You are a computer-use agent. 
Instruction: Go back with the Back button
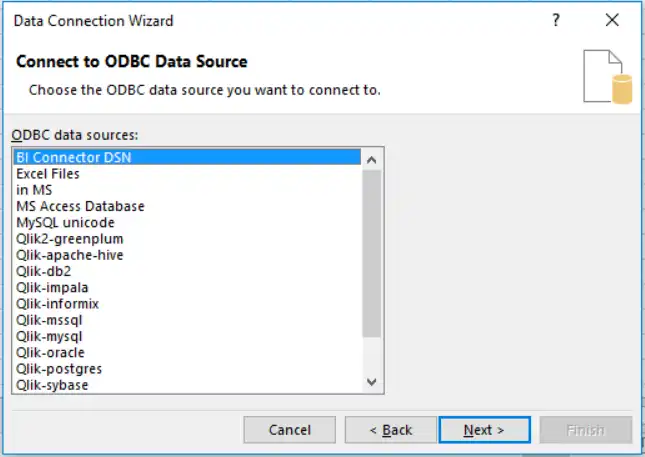tap(390, 430)
